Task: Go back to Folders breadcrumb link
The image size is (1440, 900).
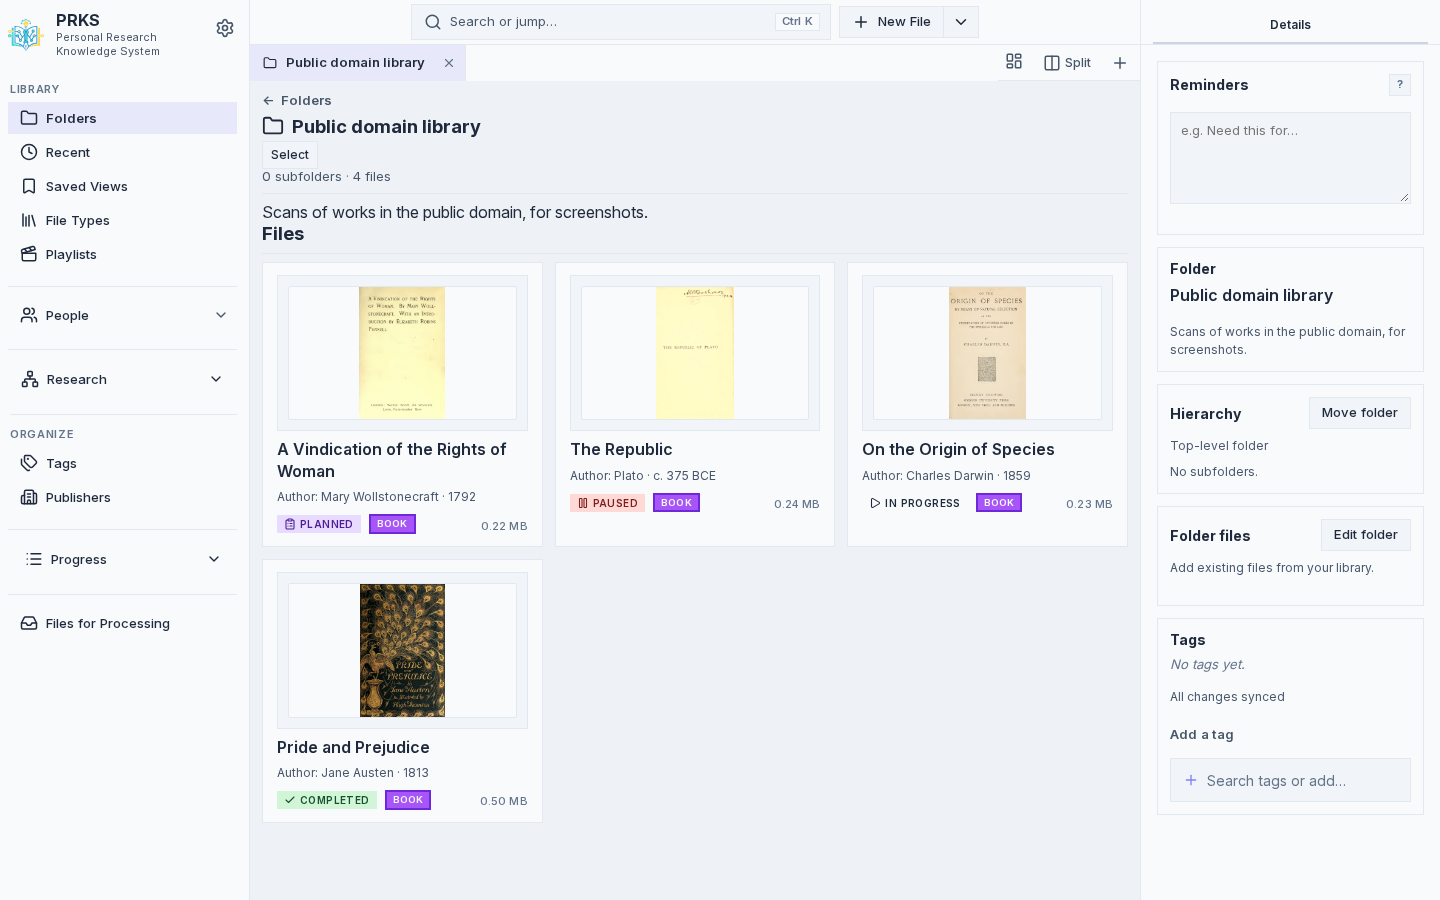Action: coord(297,100)
